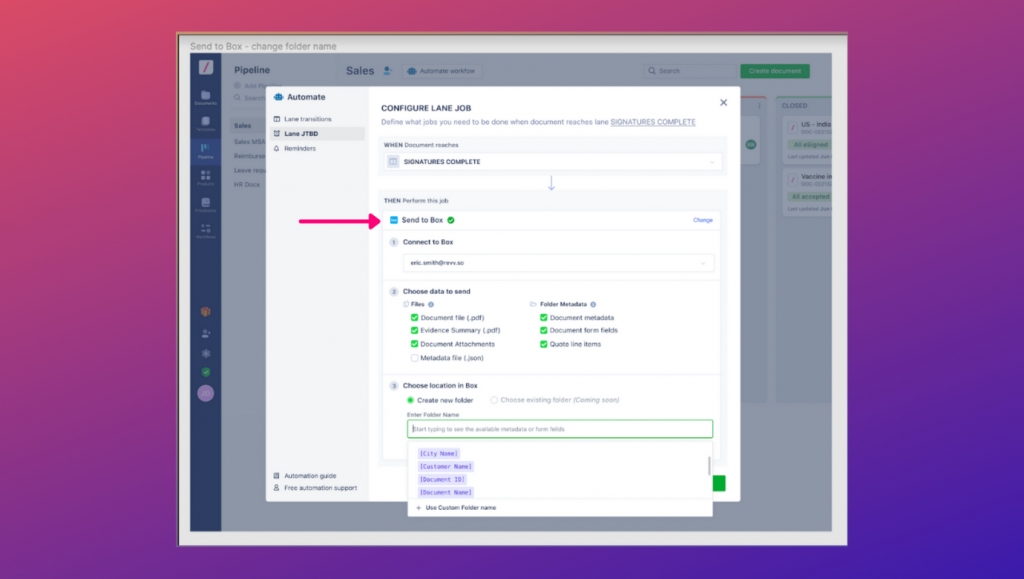
Task: Click the suggestion list scrollbar
Action: (x=709, y=465)
